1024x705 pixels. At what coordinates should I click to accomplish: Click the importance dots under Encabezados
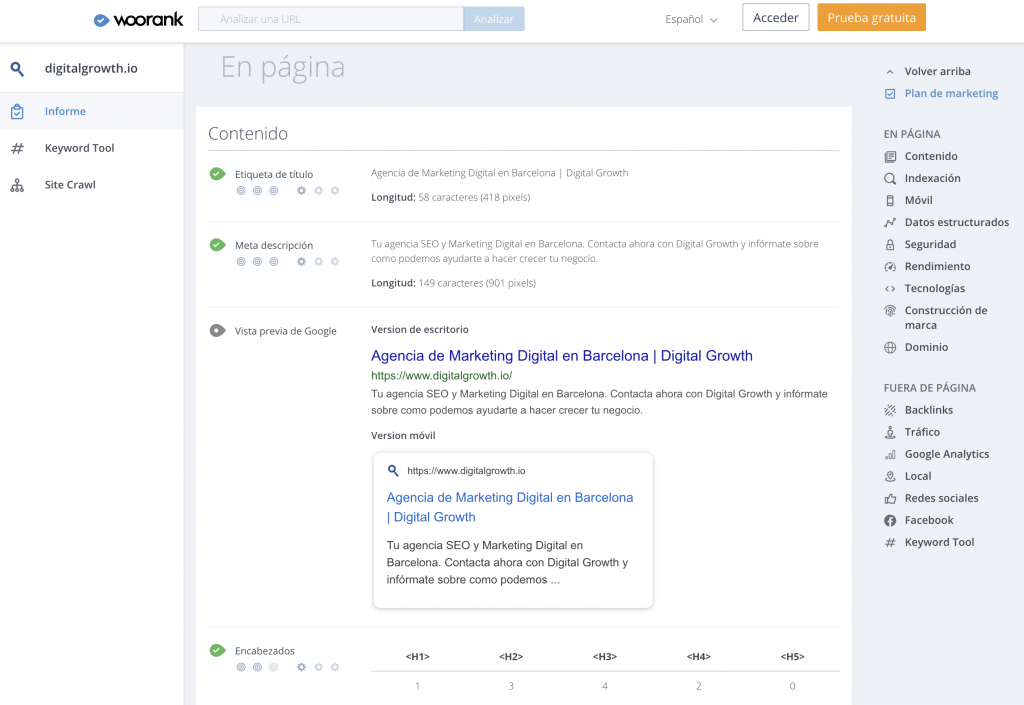pos(257,667)
